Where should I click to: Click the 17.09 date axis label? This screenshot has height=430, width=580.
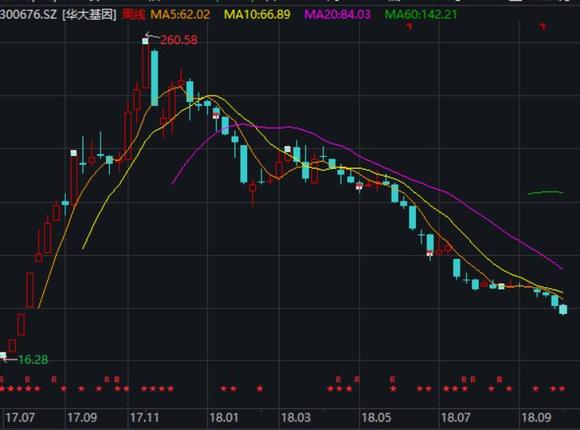pyautogui.click(x=82, y=418)
